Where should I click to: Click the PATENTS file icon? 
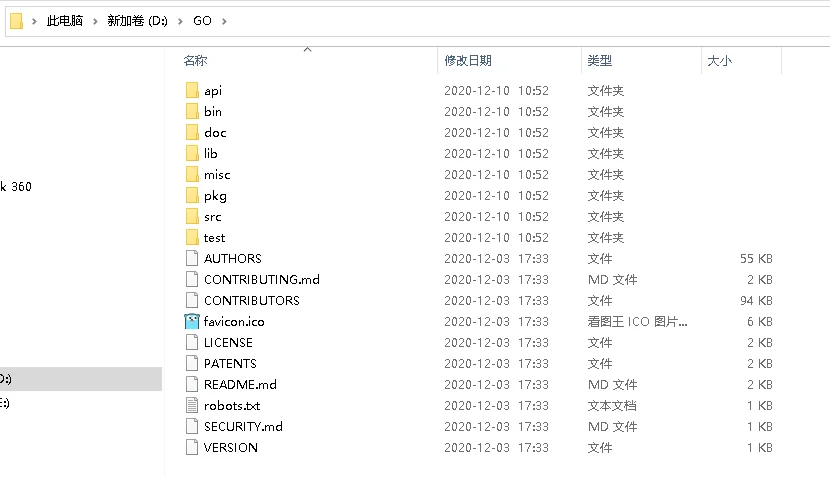point(192,364)
